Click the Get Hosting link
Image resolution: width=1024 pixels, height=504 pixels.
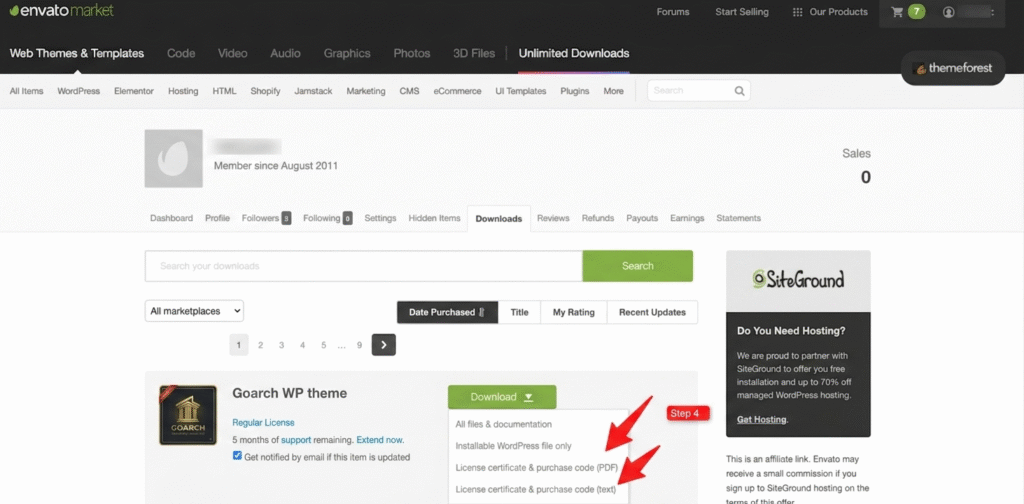(761, 420)
